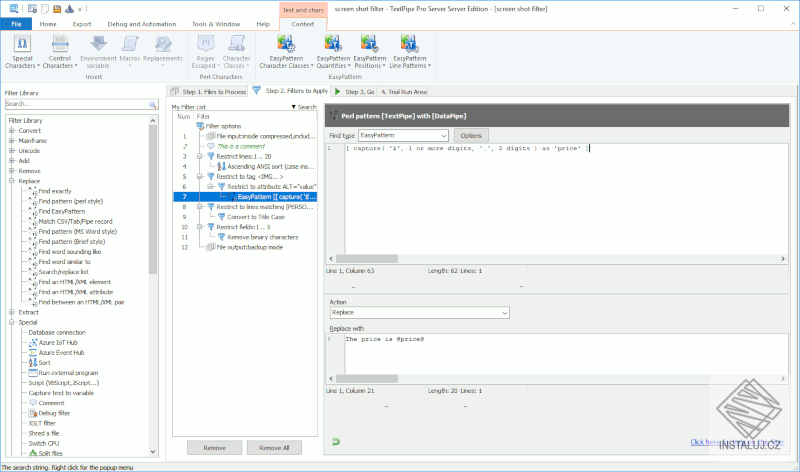
Task: Click the Environment variable icon
Action: click(98, 44)
